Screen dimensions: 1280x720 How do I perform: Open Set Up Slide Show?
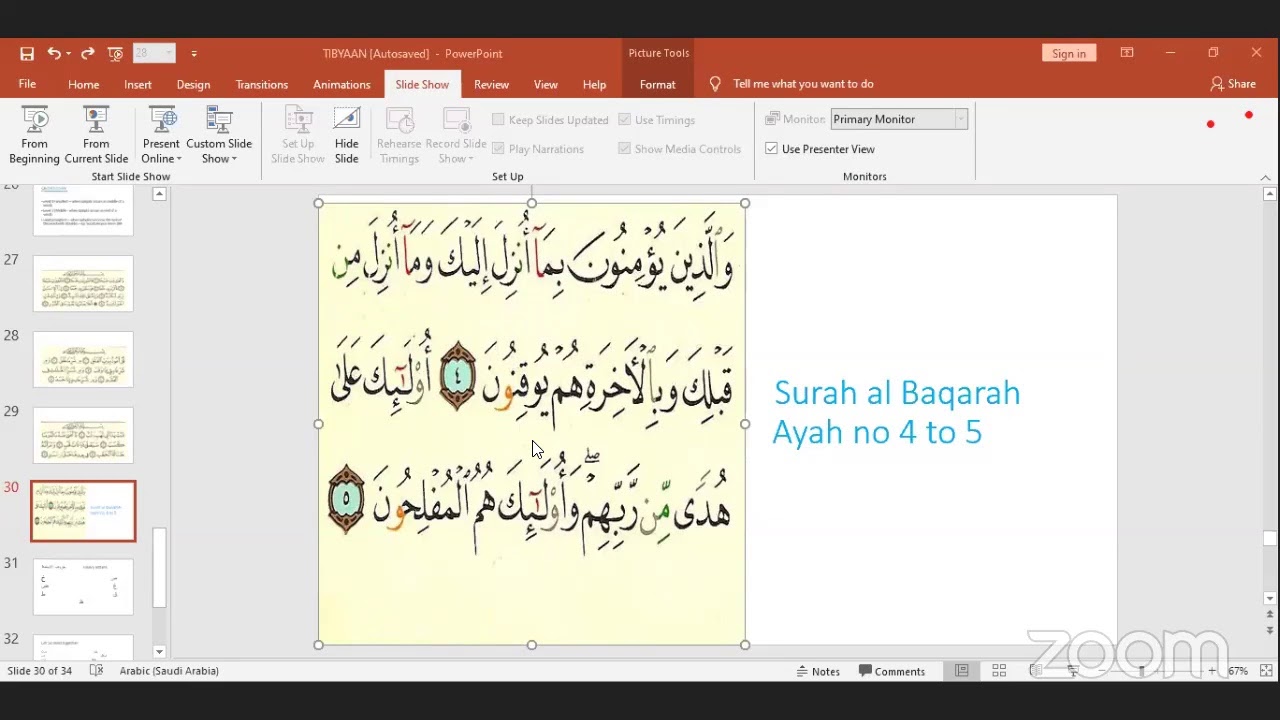(x=298, y=136)
